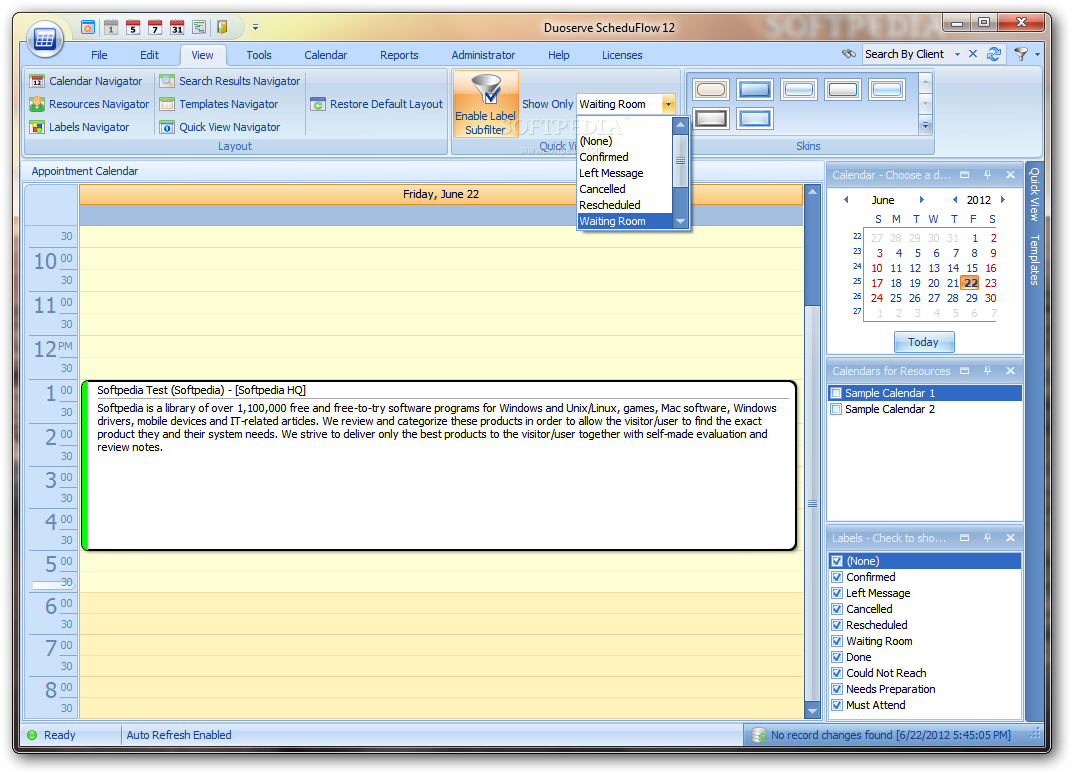Go to next month after June
Screen dimensions: 1072x774
pos(921,200)
